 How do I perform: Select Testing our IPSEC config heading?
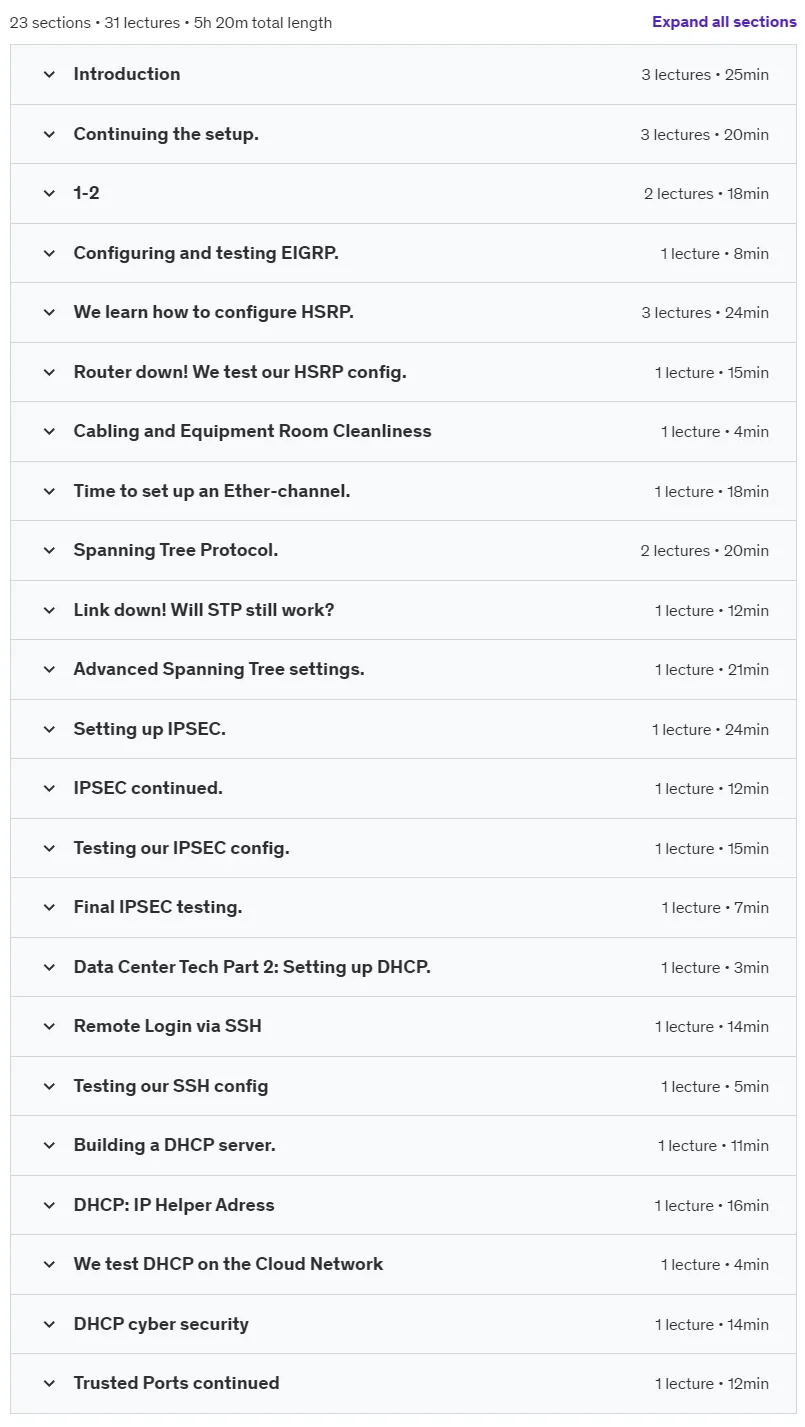tap(182, 848)
